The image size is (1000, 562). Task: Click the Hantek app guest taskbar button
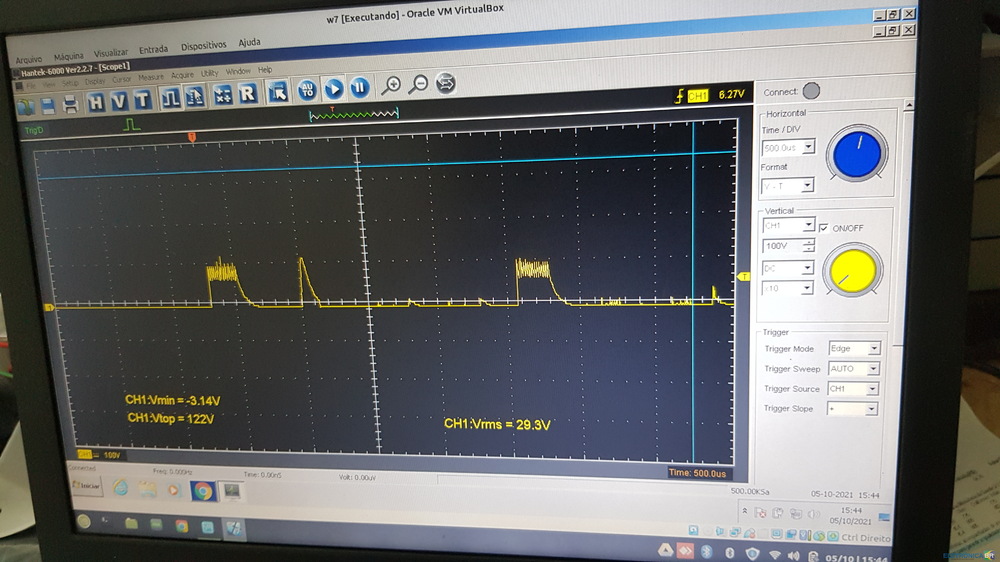coord(231,491)
